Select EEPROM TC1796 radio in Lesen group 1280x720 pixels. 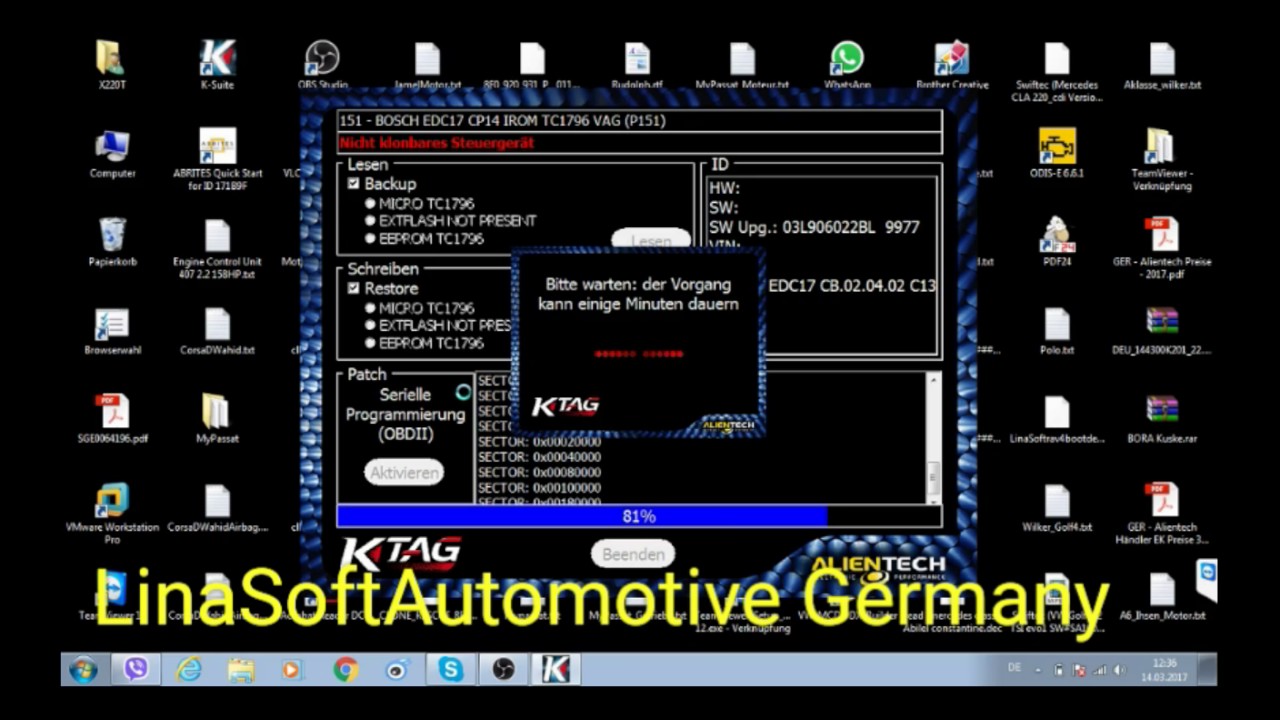point(370,239)
